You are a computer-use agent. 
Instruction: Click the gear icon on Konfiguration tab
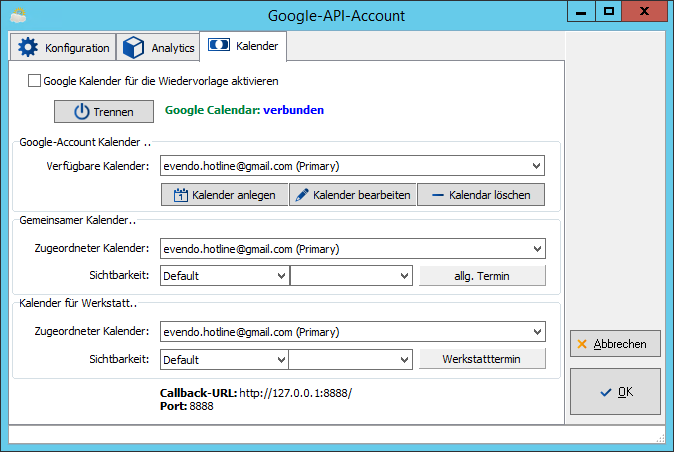click(x=28, y=47)
